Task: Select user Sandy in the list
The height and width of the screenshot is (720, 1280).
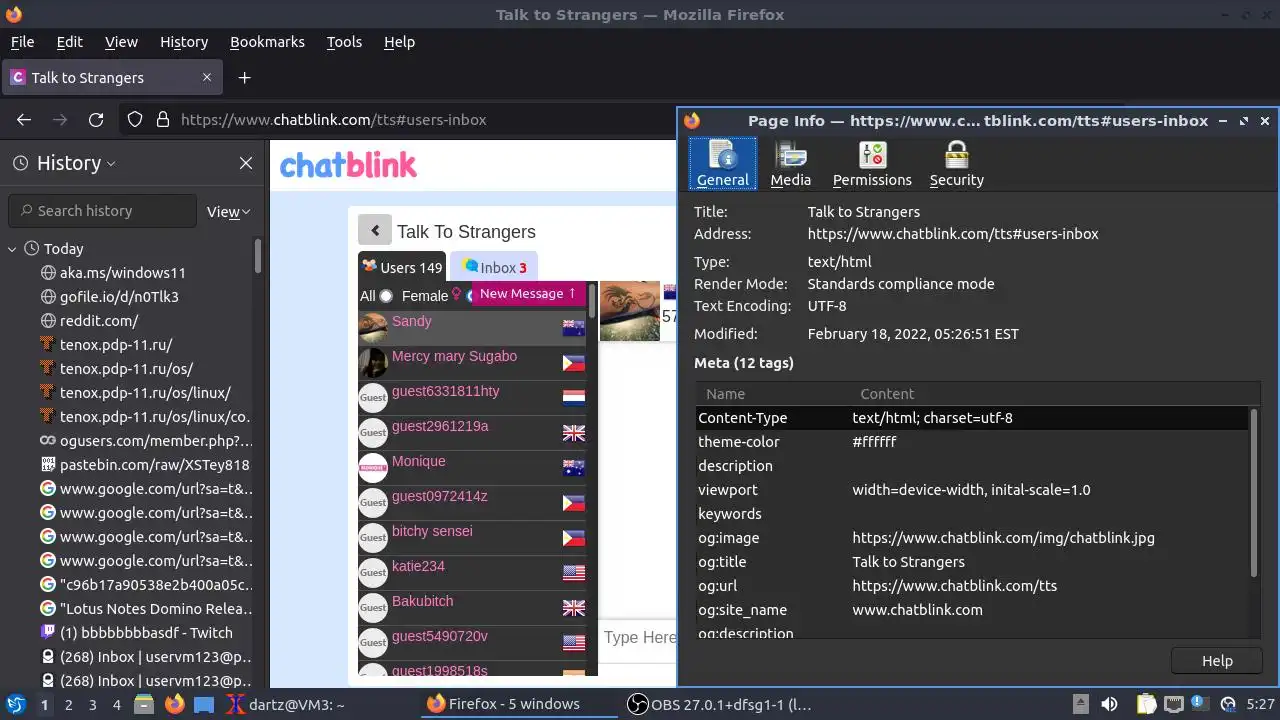Action: 472,328
